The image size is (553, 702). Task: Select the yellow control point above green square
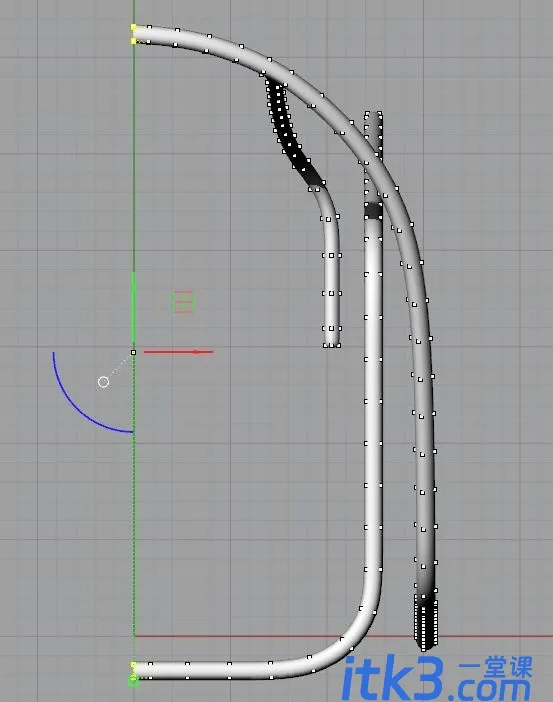[x=133, y=666]
